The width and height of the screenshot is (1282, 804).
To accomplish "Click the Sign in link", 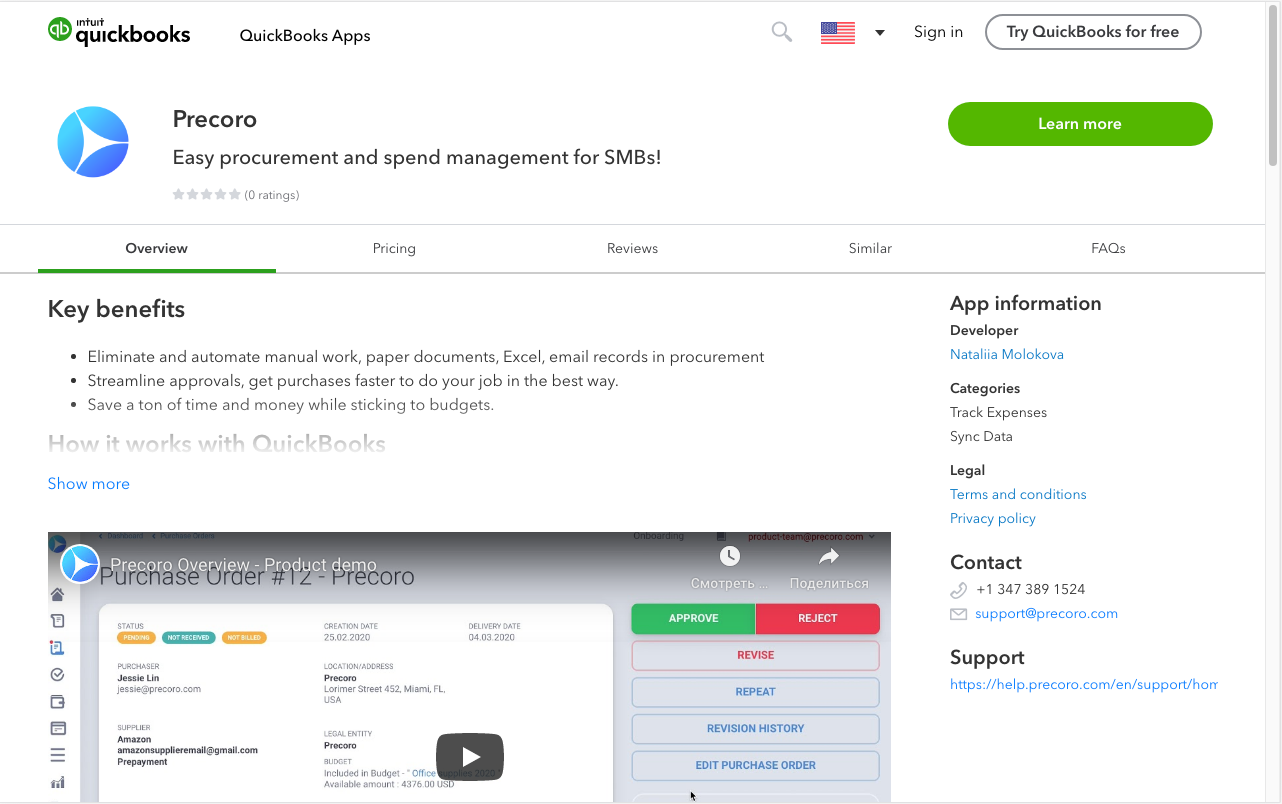I will 938,32.
